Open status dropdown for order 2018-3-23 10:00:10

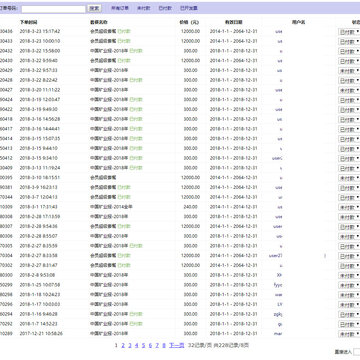point(349,42)
